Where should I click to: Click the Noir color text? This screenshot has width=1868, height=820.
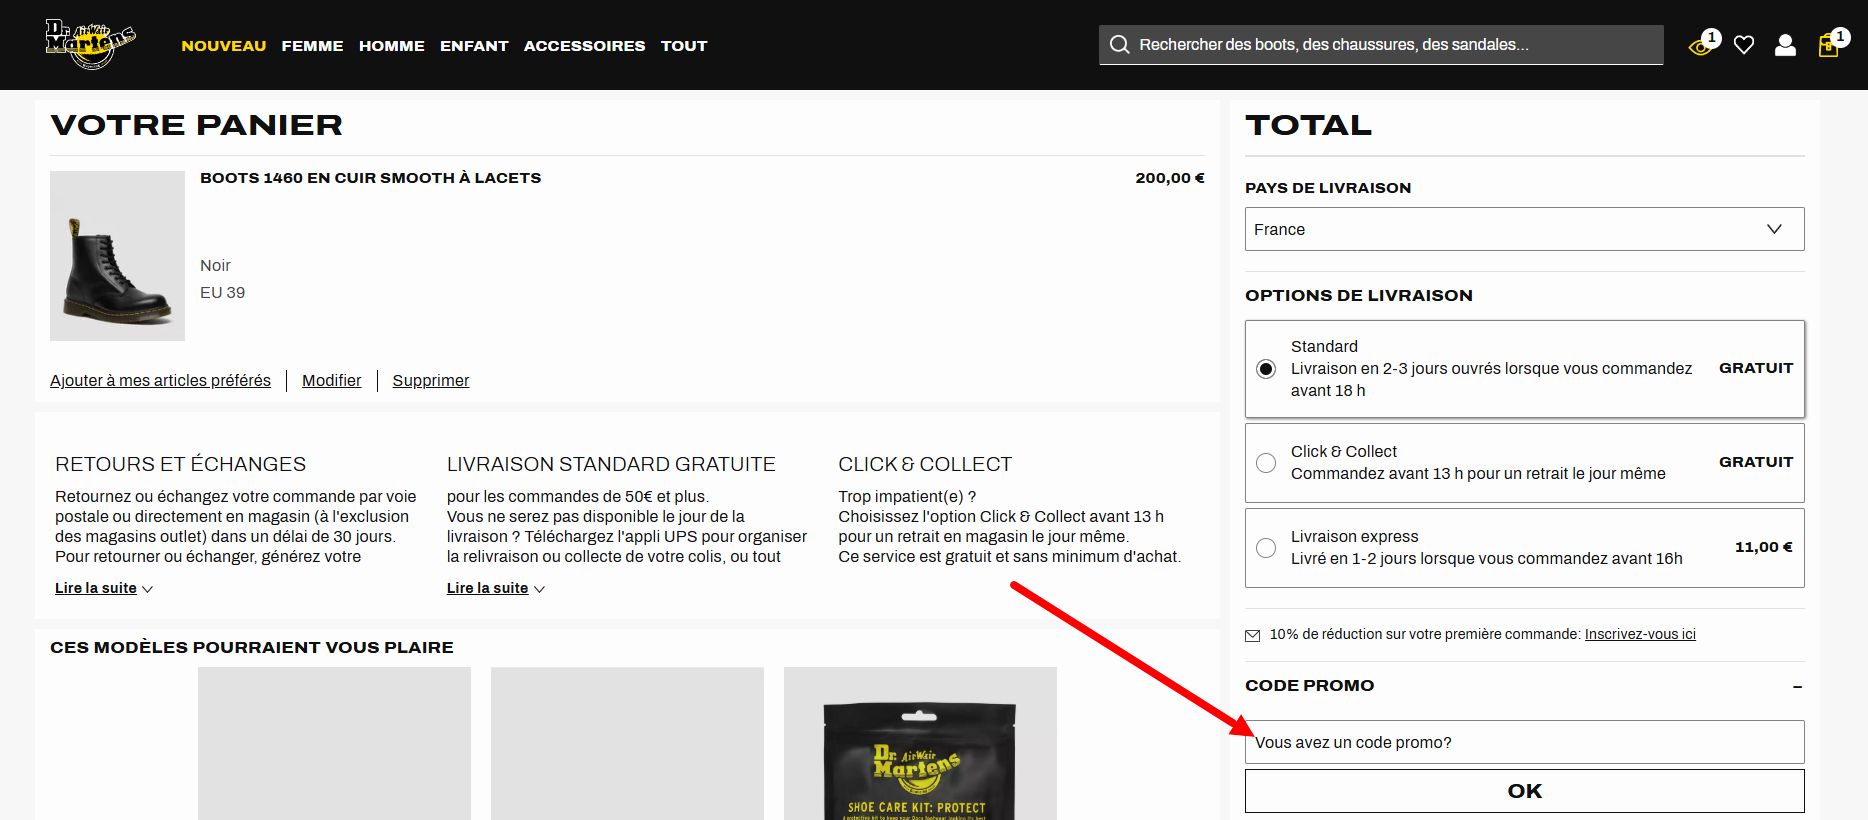point(215,266)
